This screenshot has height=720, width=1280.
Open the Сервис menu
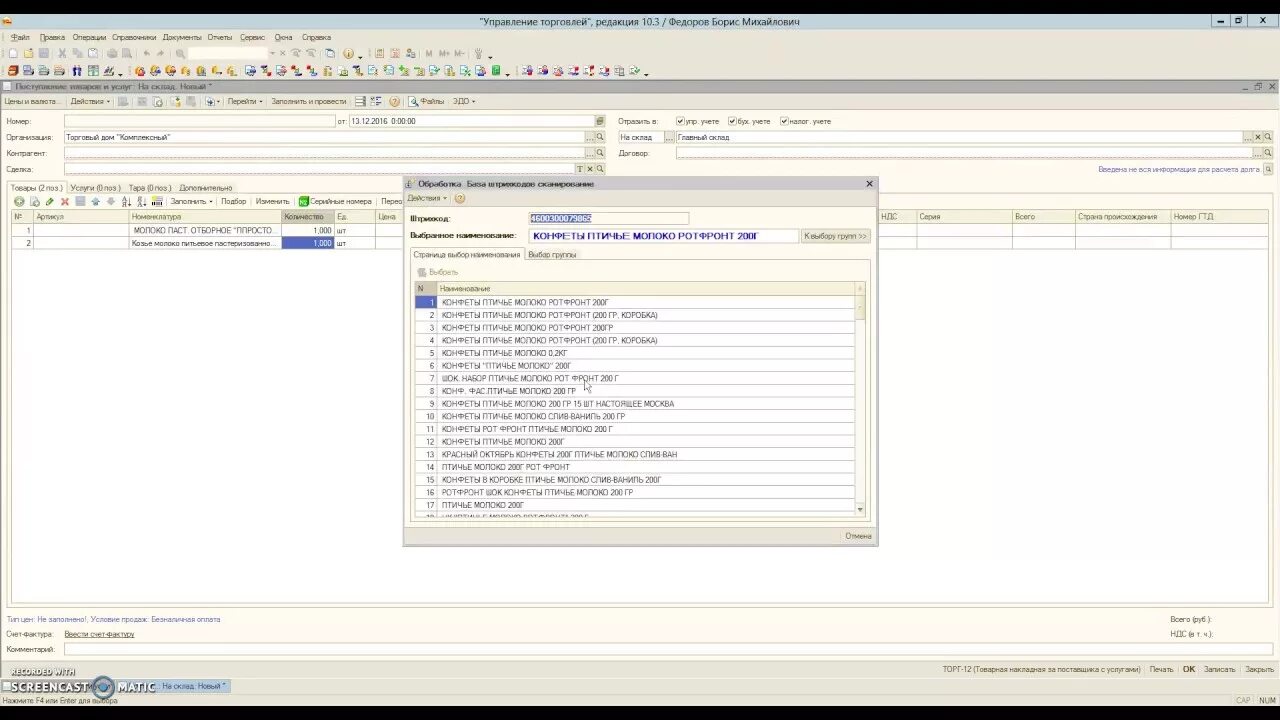[x=252, y=37]
